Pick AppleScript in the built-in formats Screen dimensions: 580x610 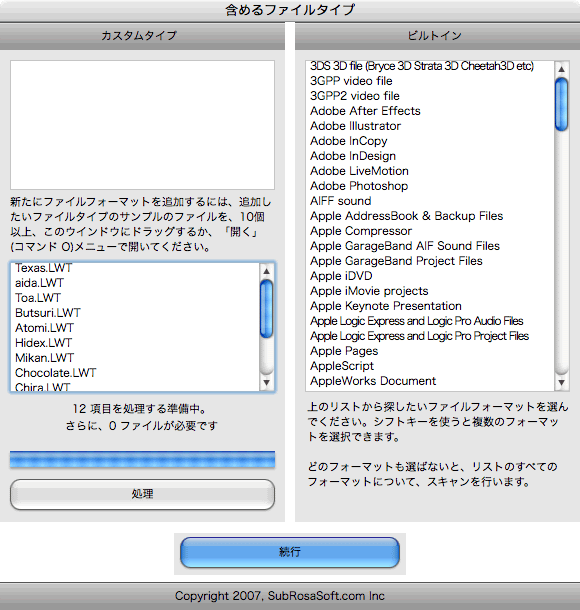pos(342,366)
